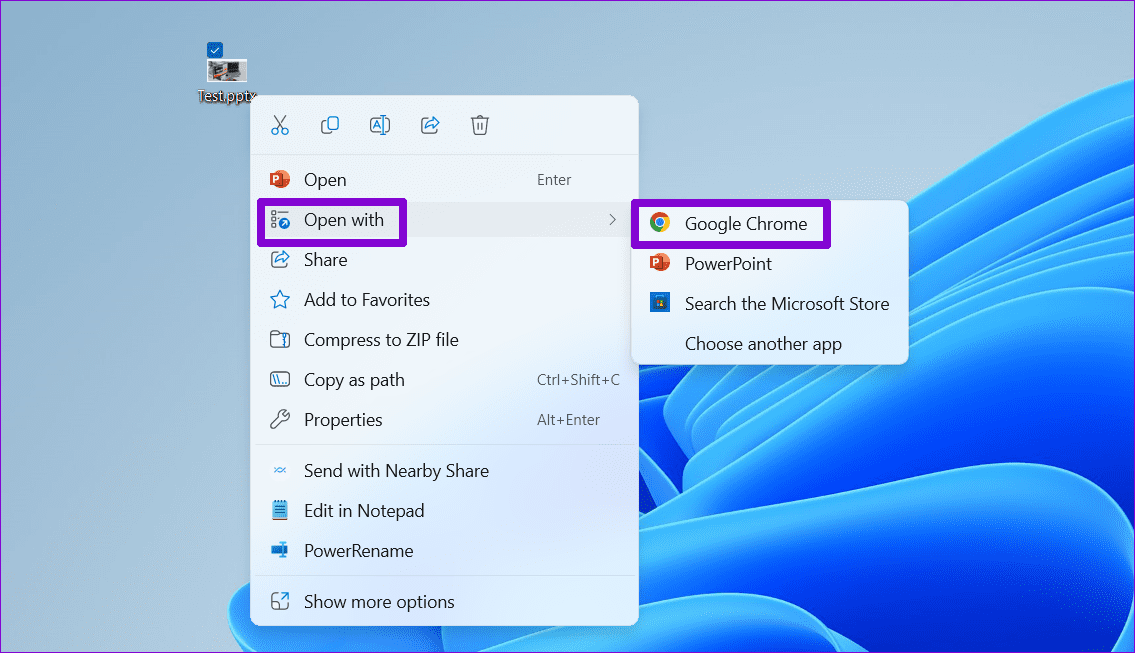Select the Cut icon in the toolbar
Screen dimensions: 1135x653
(280, 124)
